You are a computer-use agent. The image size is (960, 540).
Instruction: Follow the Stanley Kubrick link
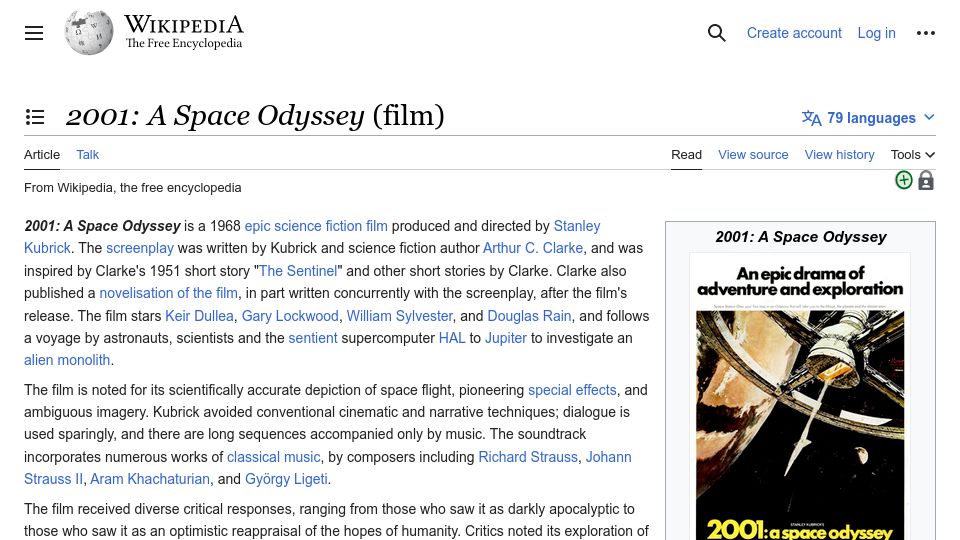[577, 226]
